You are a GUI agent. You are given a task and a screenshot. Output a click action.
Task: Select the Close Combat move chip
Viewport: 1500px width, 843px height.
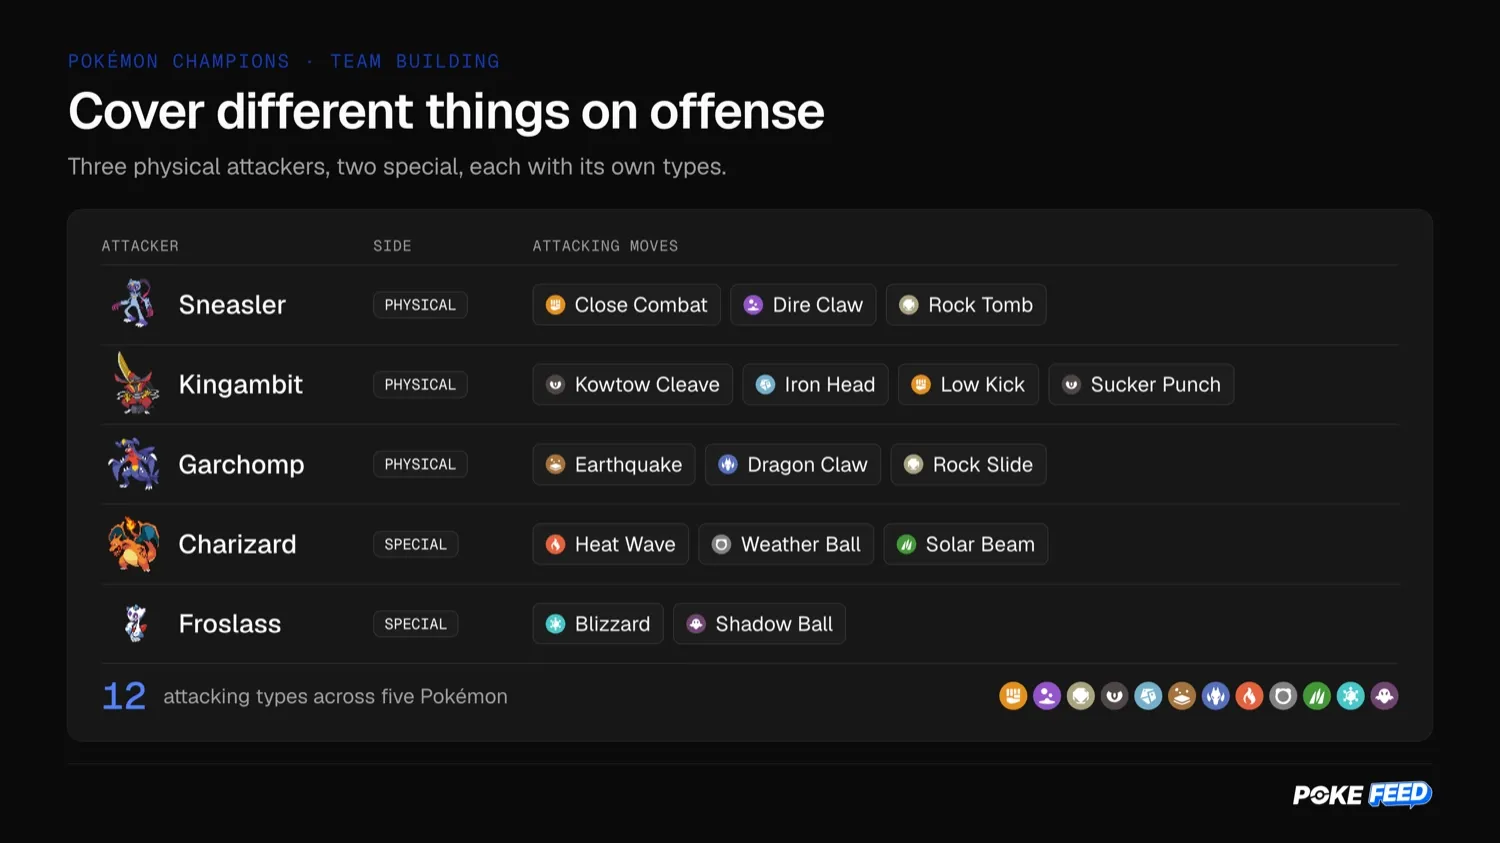click(x=626, y=305)
